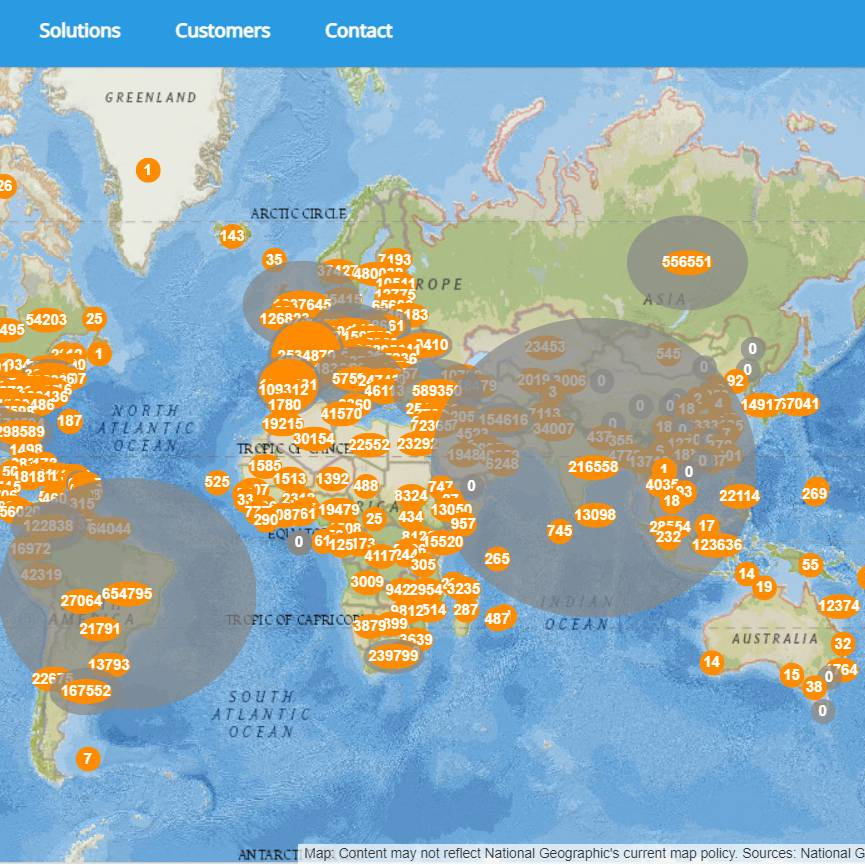Open the Solutions menu item
865x865 pixels.
80,31
